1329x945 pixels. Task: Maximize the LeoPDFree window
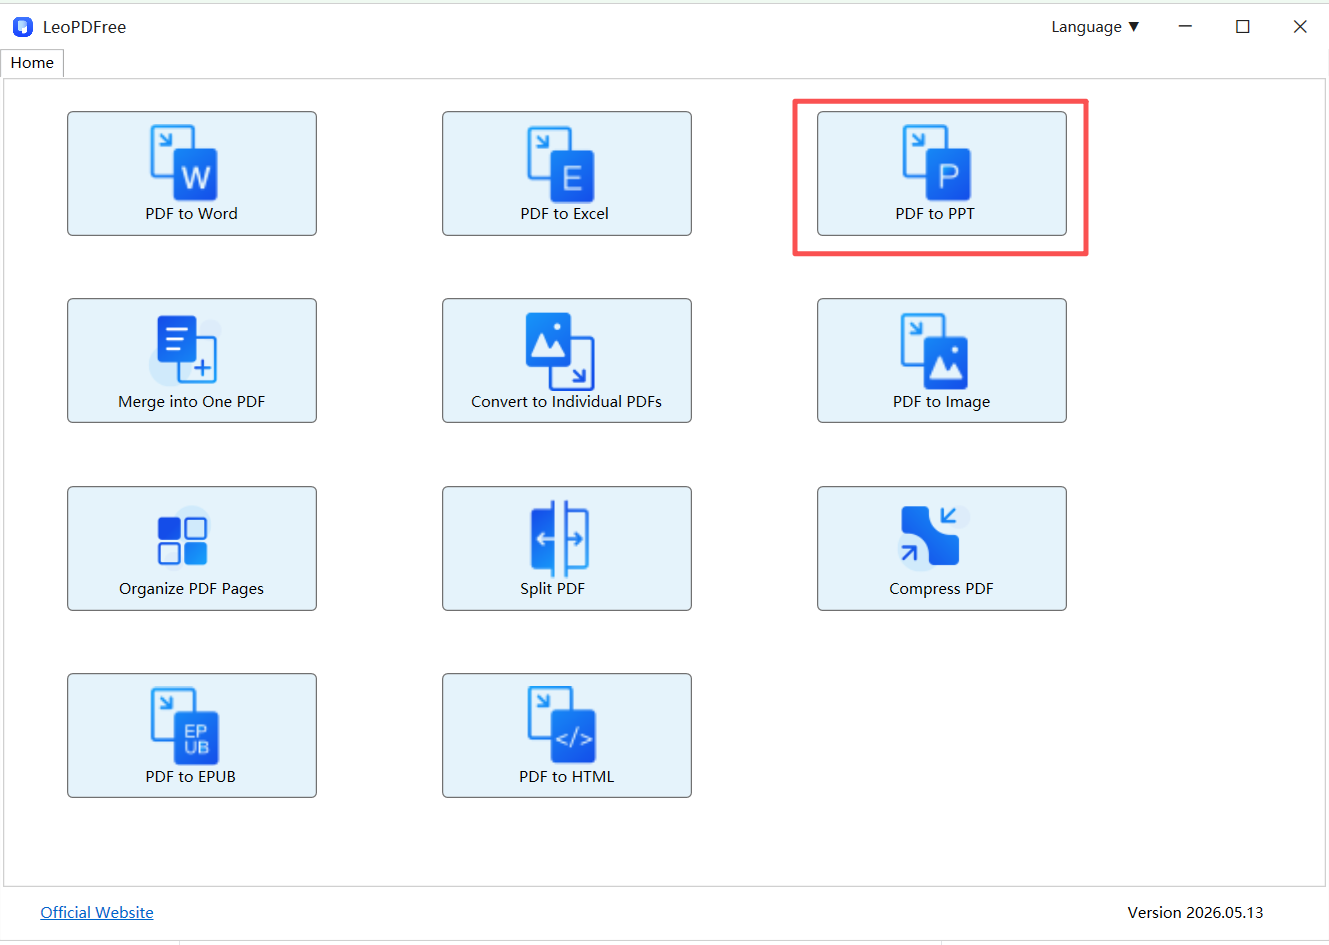tap(1243, 27)
